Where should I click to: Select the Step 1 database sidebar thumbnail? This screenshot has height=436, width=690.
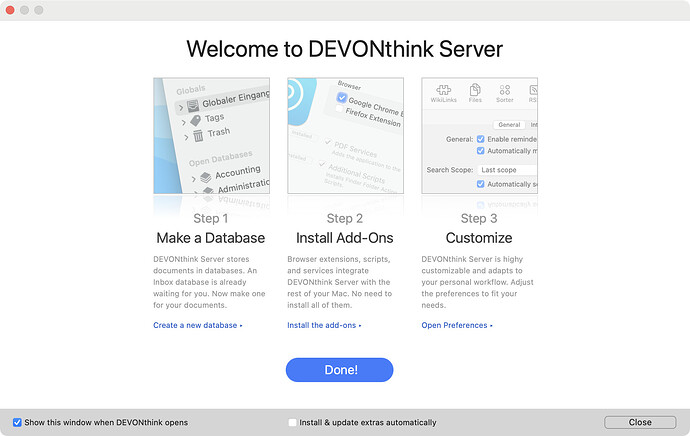click(x=212, y=136)
